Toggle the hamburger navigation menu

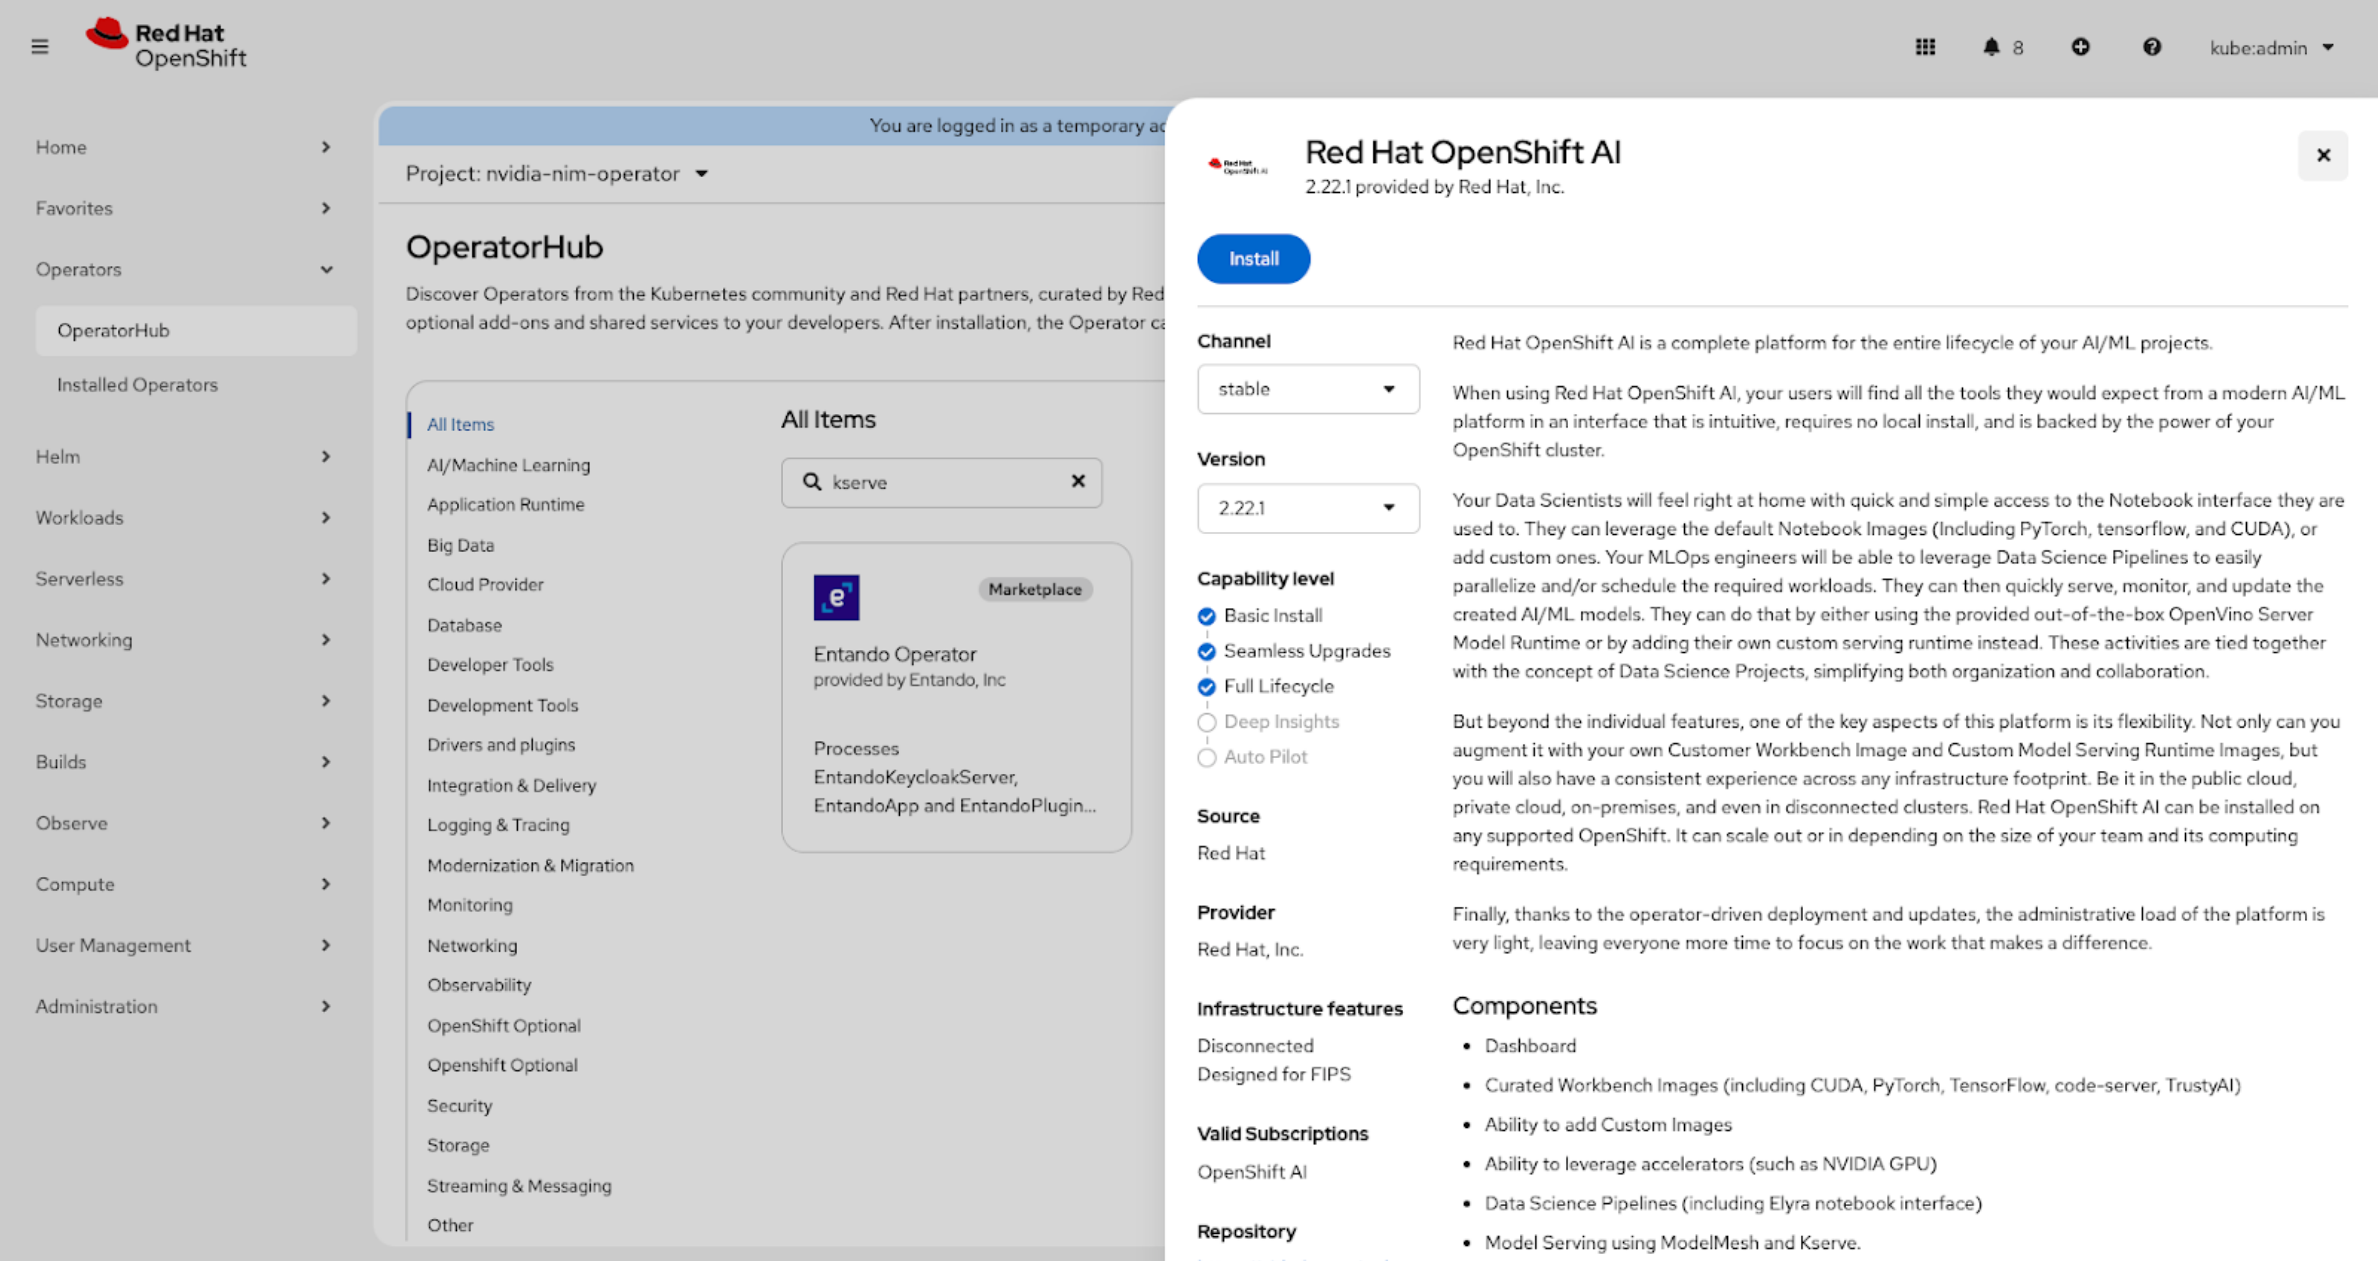pos(40,47)
